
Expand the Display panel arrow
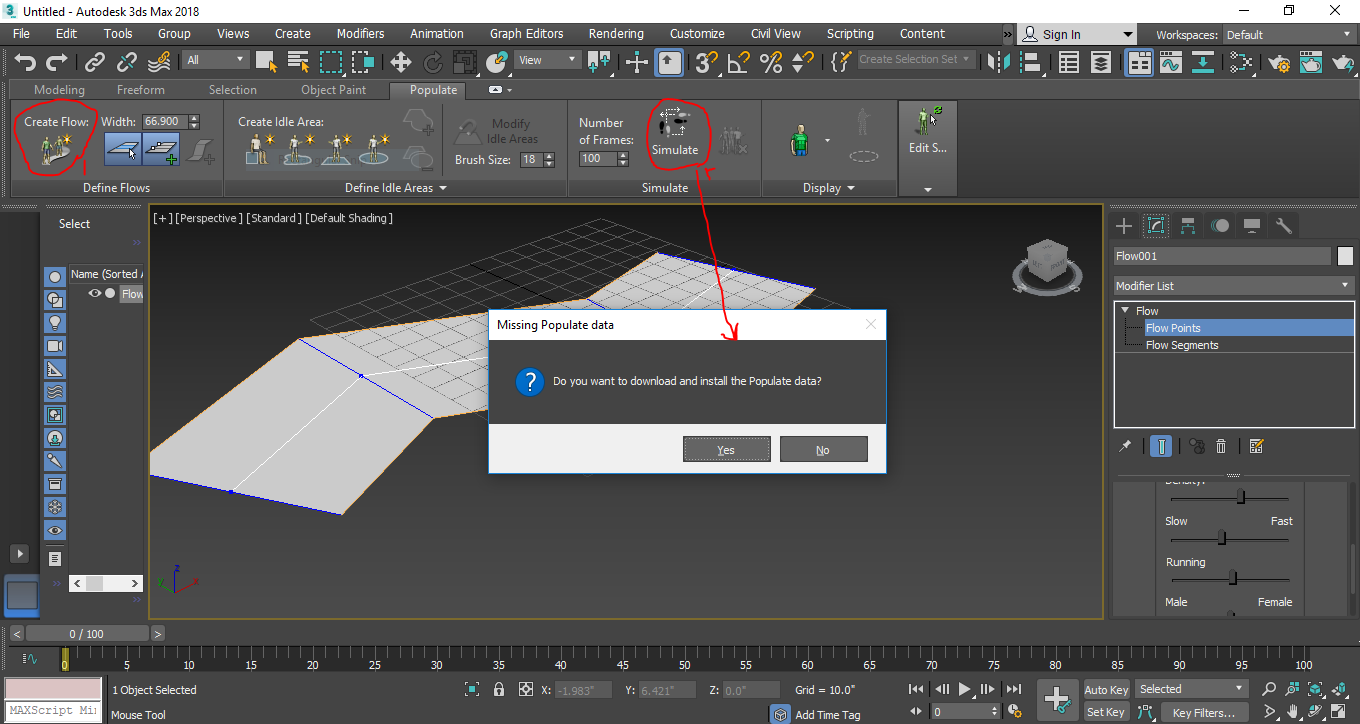pyautogui.click(x=851, y=188)
